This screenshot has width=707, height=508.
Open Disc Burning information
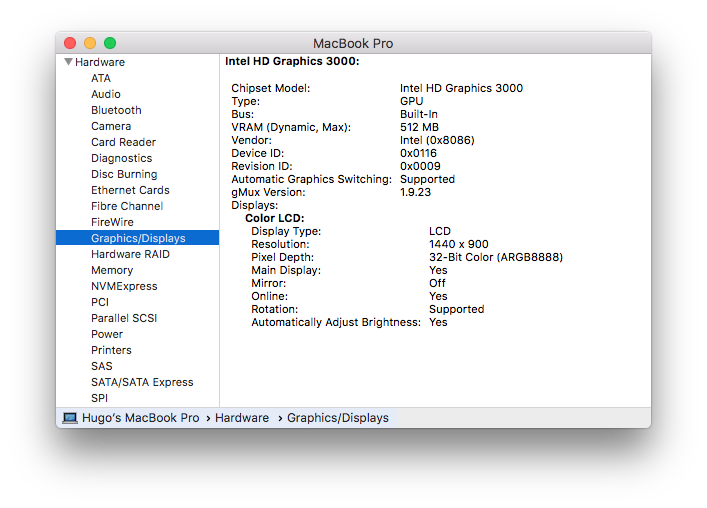(124, 174)
